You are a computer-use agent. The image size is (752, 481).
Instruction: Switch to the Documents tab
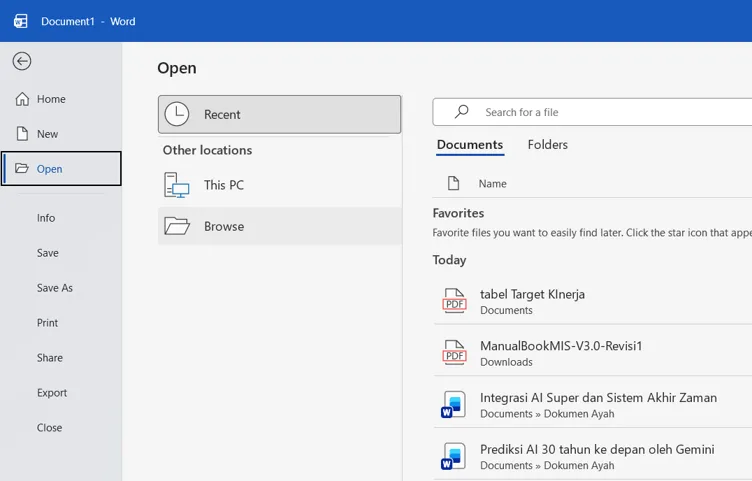pyautogui.click(x=470, y=145)
